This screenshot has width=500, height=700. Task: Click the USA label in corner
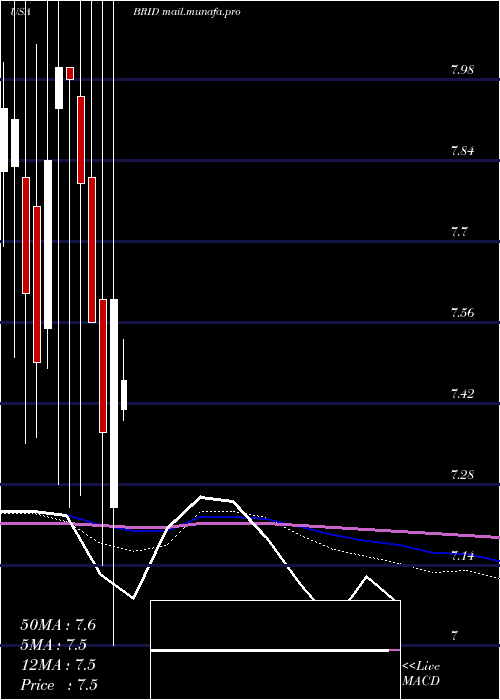tap(21, 12)
